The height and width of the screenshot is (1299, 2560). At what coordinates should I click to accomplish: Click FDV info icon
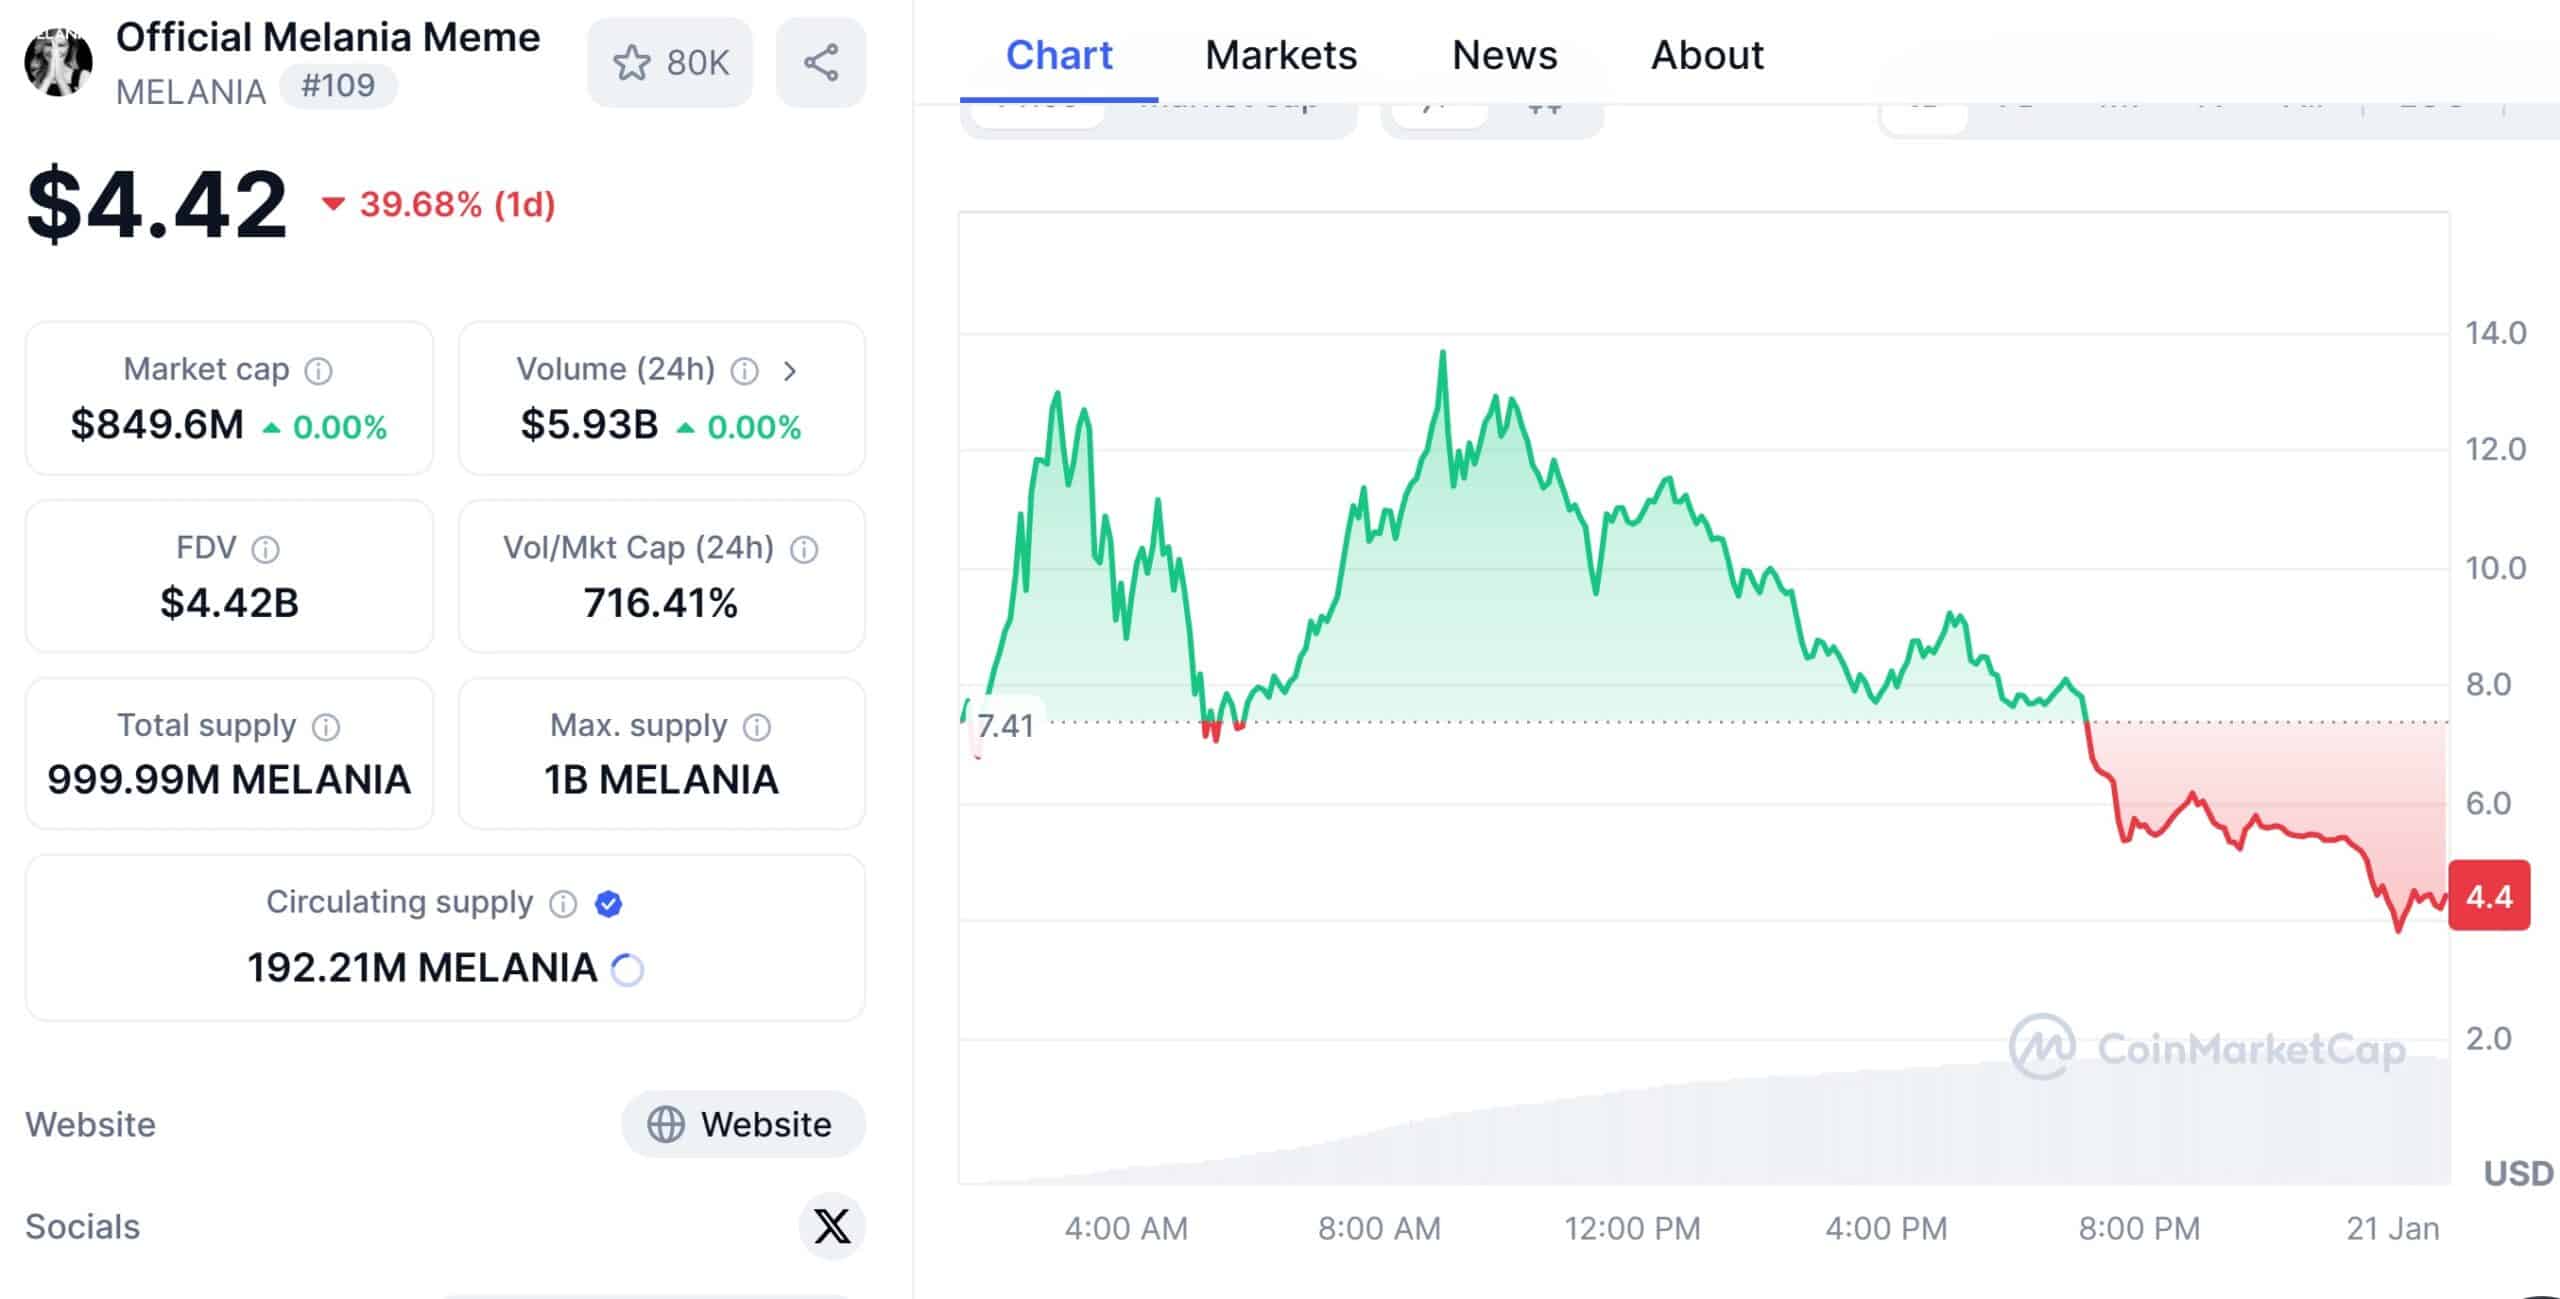click(265, 549)
